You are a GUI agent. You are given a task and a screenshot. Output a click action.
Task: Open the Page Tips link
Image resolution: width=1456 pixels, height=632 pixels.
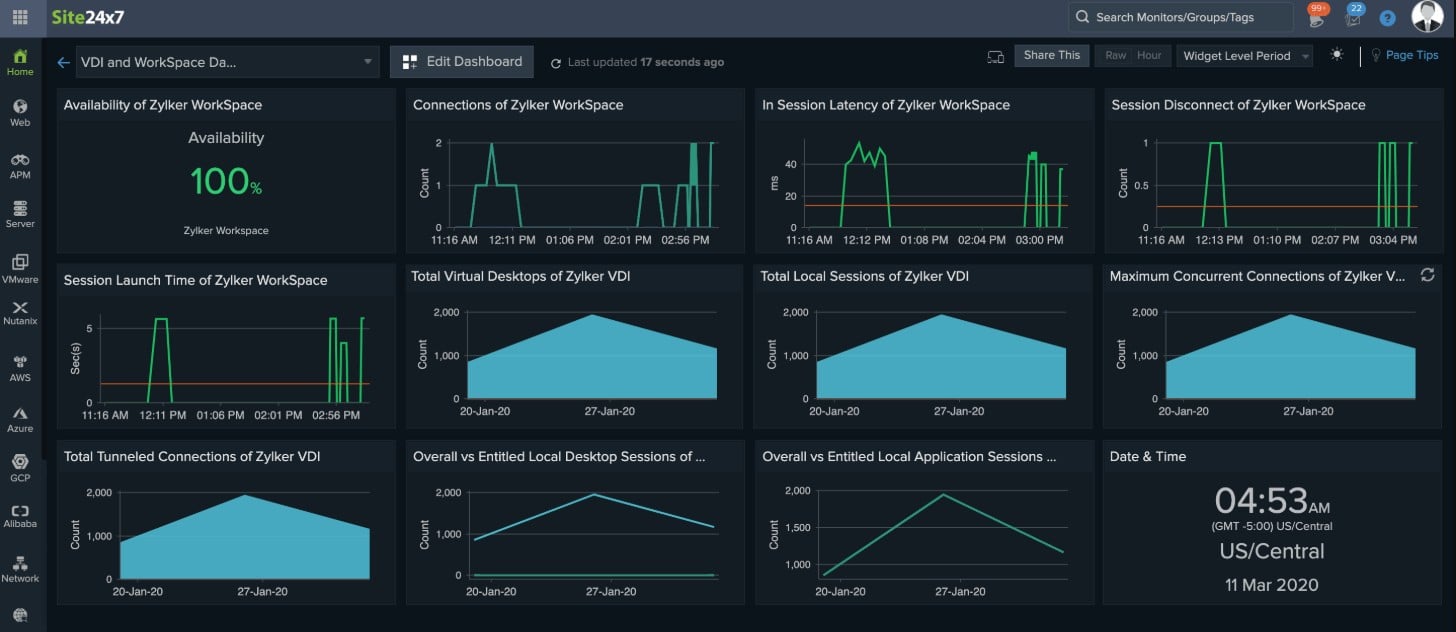click(x=1404, y=56)
